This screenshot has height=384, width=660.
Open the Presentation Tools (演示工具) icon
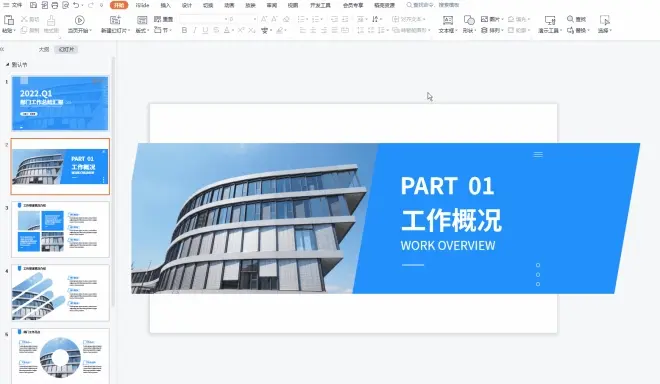click(x=550, y=20)
